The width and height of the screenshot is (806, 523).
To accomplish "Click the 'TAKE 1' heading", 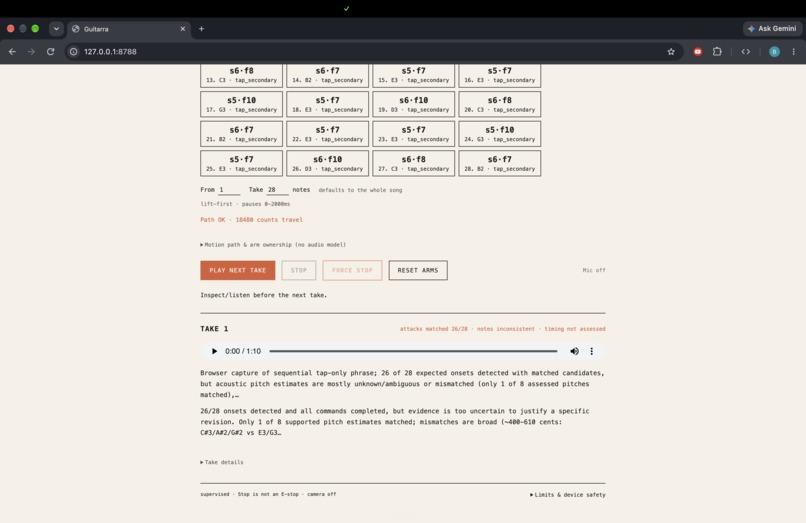I will pos(214,329).
